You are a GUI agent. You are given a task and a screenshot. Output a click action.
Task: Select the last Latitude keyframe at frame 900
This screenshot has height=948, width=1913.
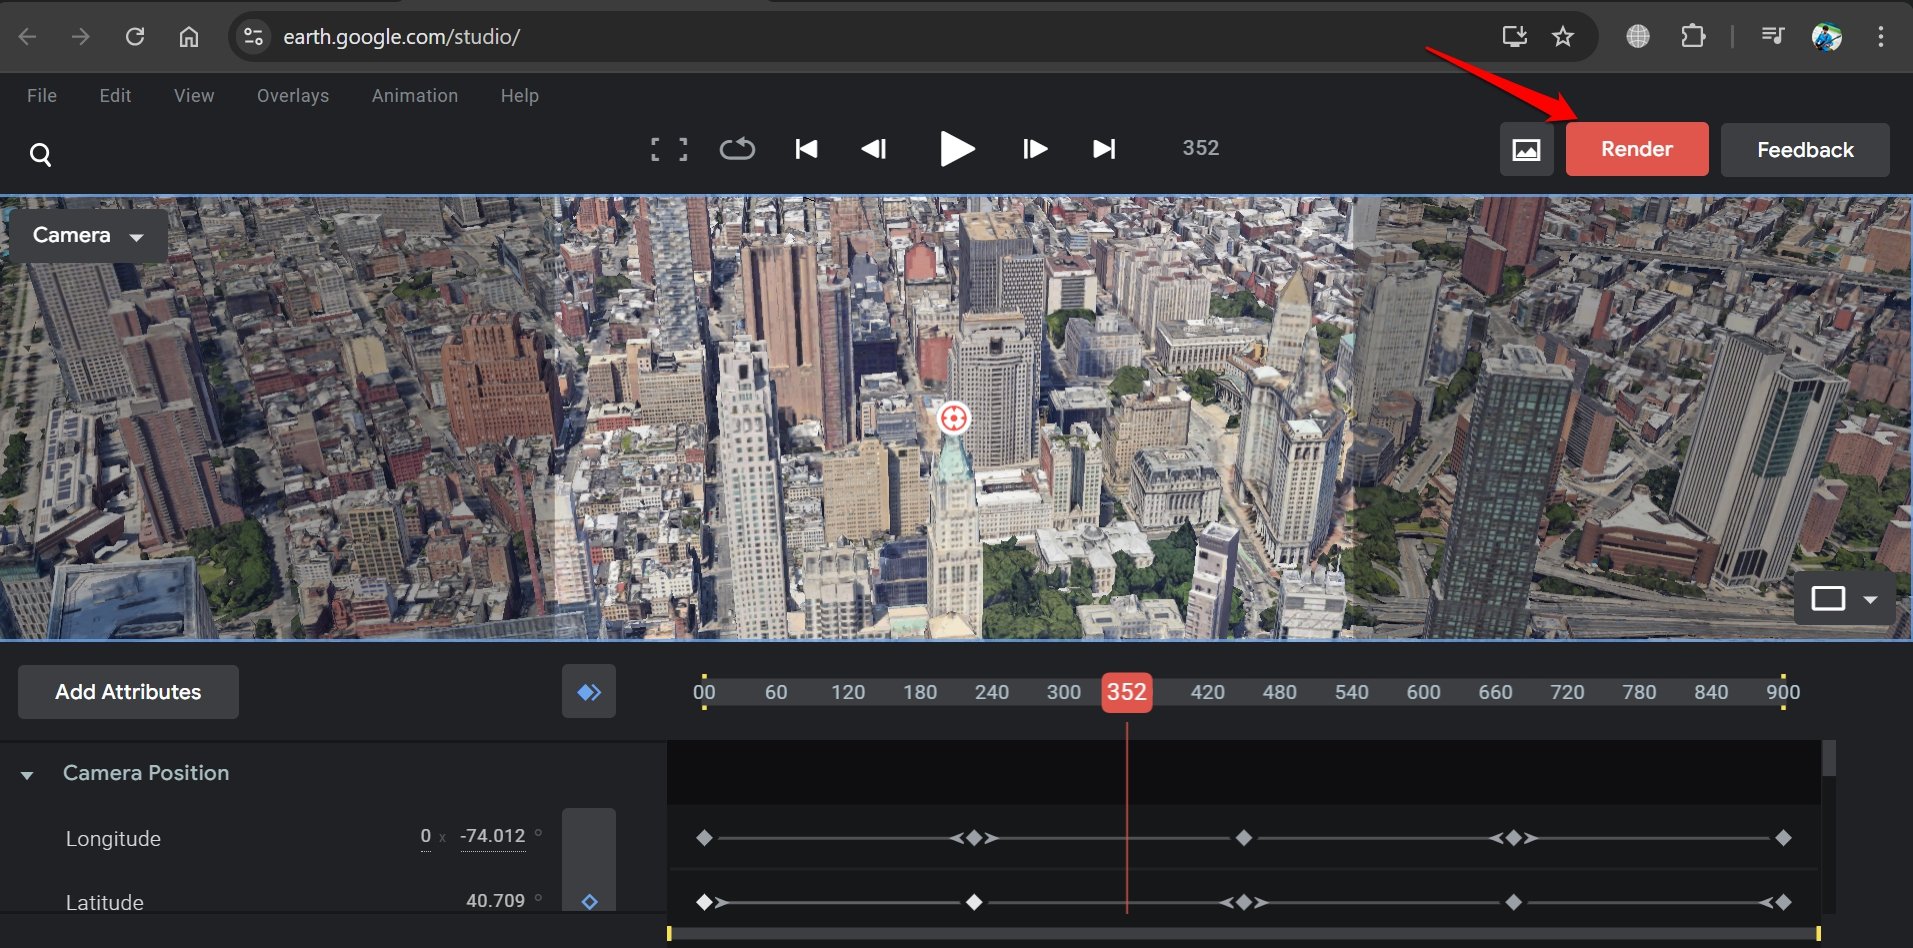tap(1783, 902)
